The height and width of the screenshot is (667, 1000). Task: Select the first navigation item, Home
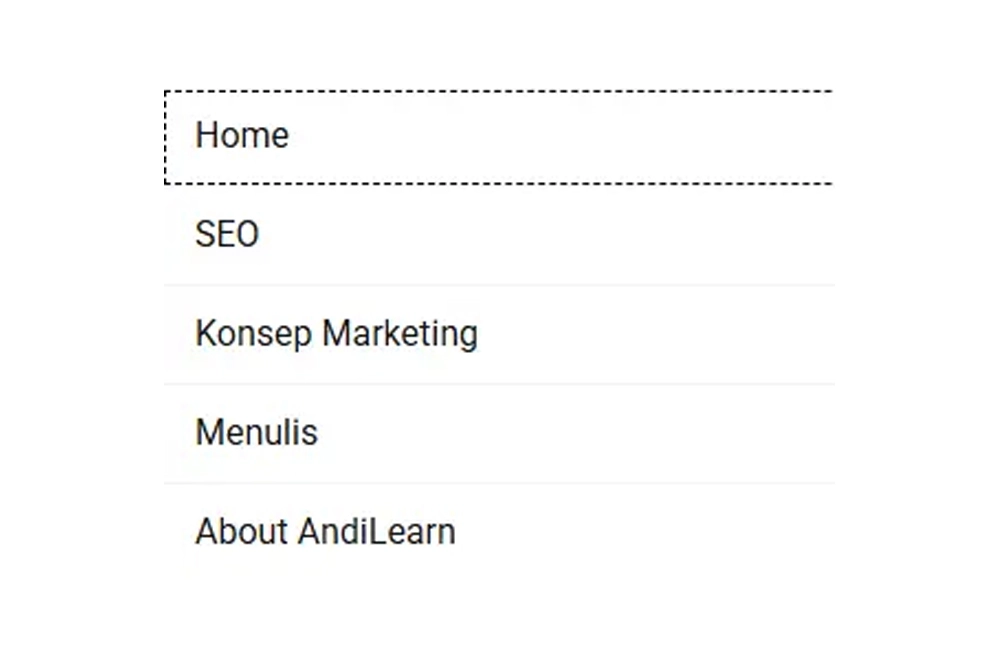click(242, 135)
